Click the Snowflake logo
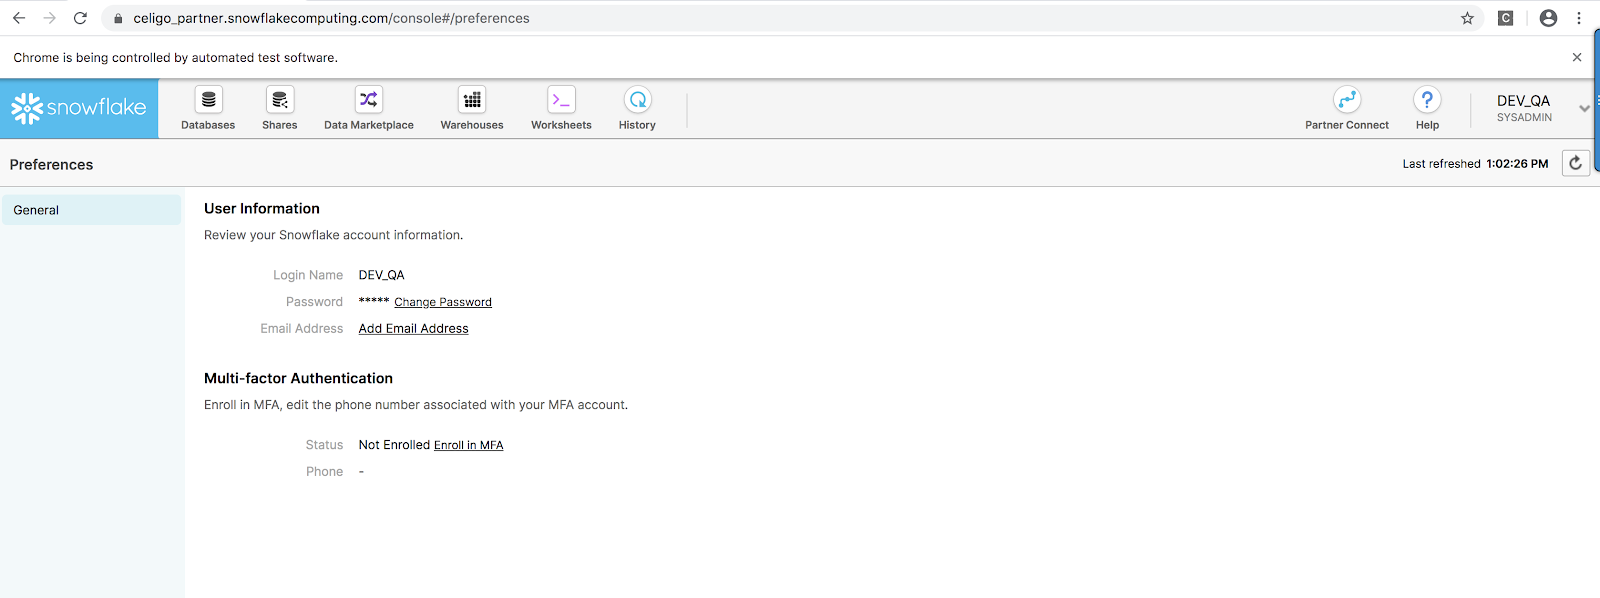 [79, 108]
